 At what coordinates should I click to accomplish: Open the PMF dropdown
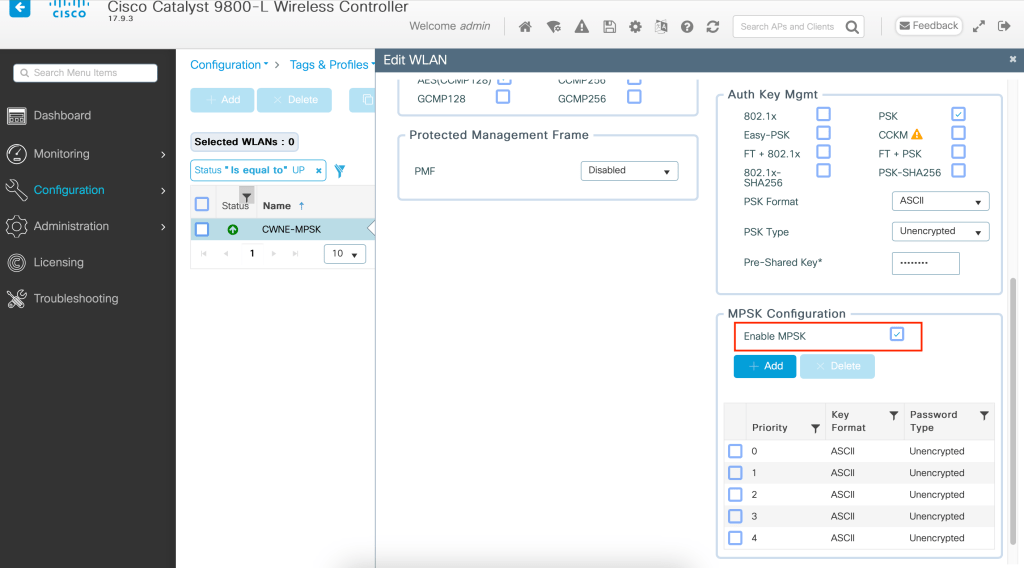point(629,171)
